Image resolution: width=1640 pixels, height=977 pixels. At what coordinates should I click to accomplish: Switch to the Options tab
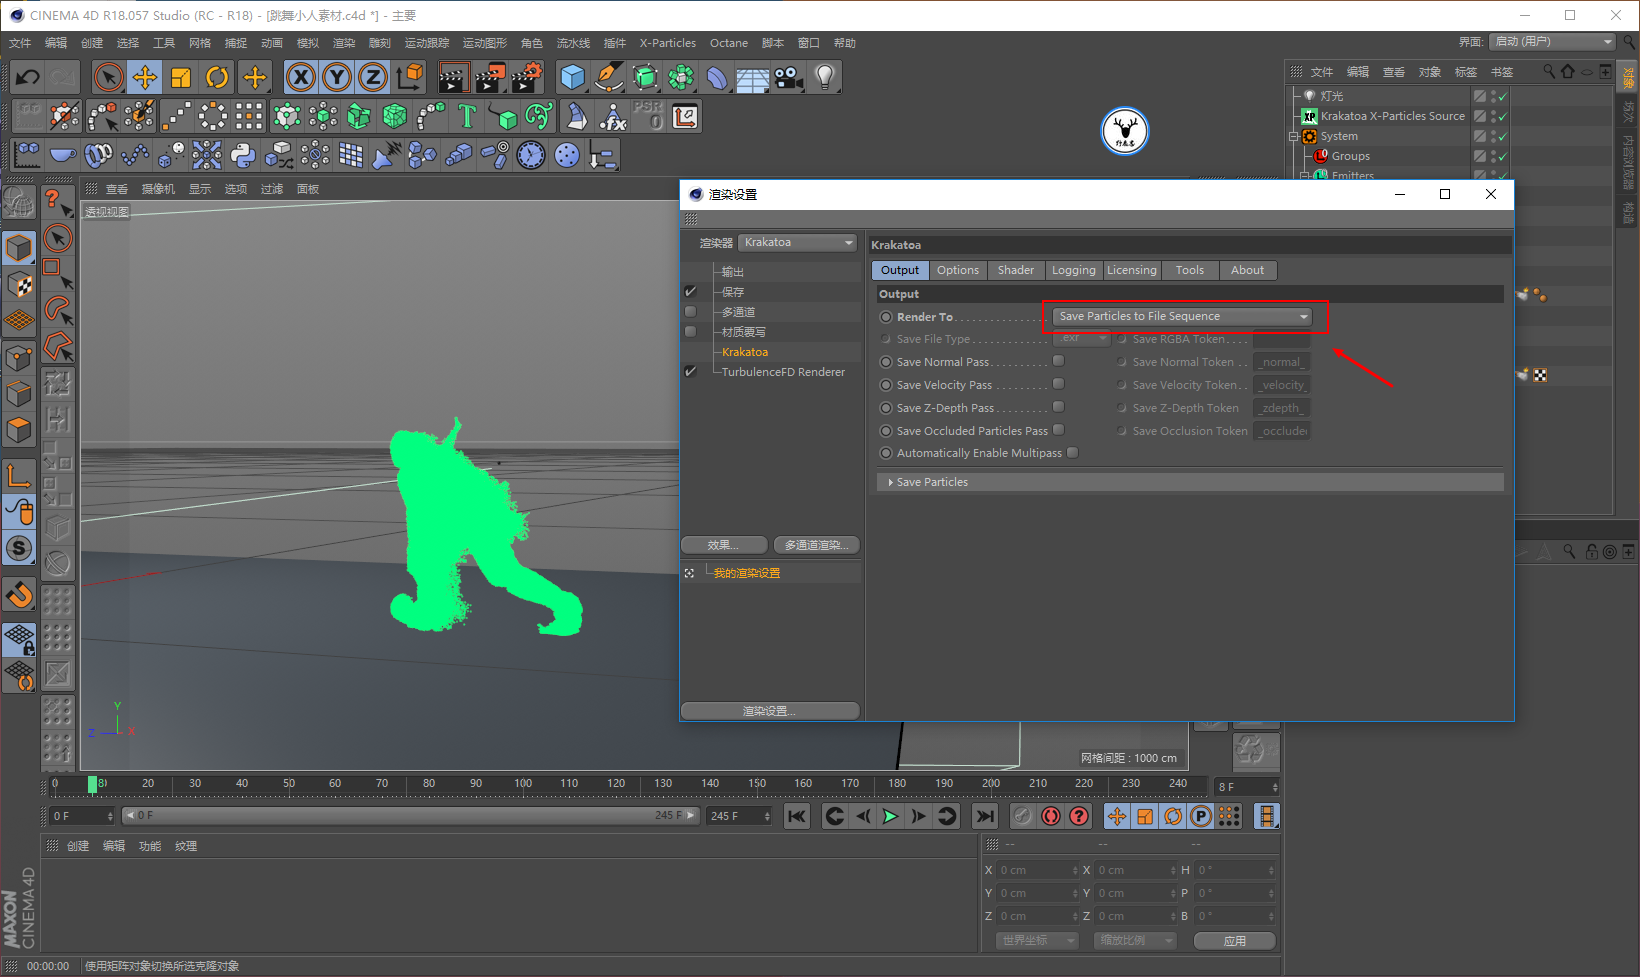(958, 270)
